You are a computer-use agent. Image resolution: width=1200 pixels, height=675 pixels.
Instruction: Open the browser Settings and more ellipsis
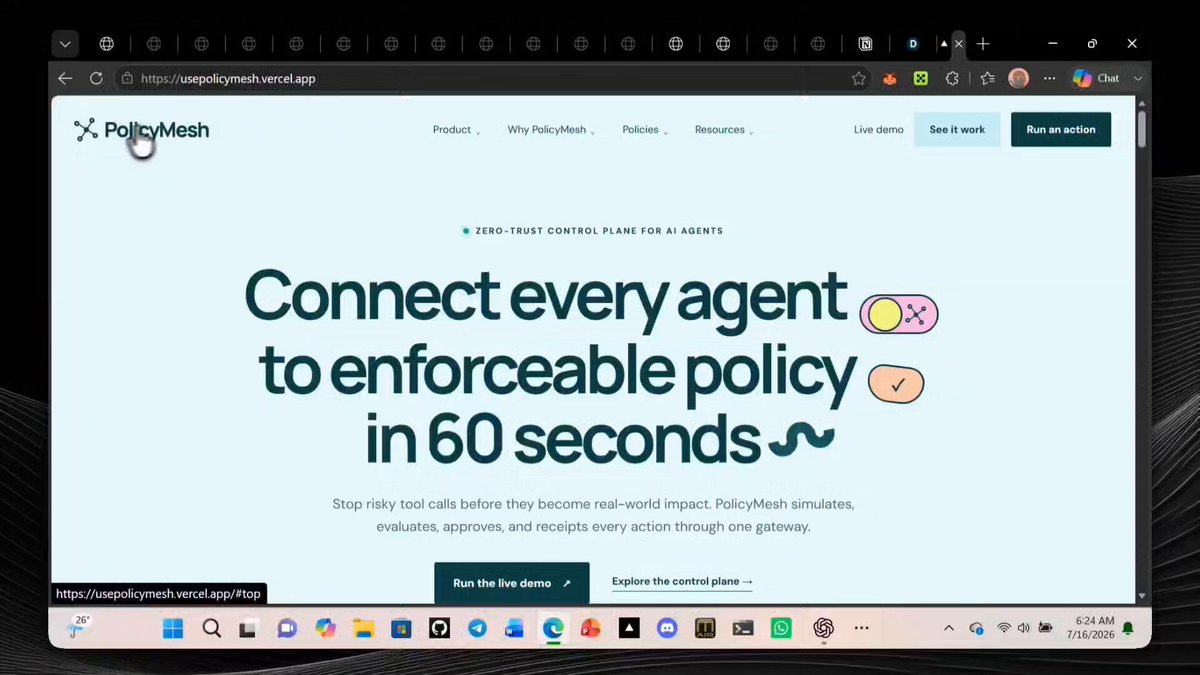(1049, 78)
